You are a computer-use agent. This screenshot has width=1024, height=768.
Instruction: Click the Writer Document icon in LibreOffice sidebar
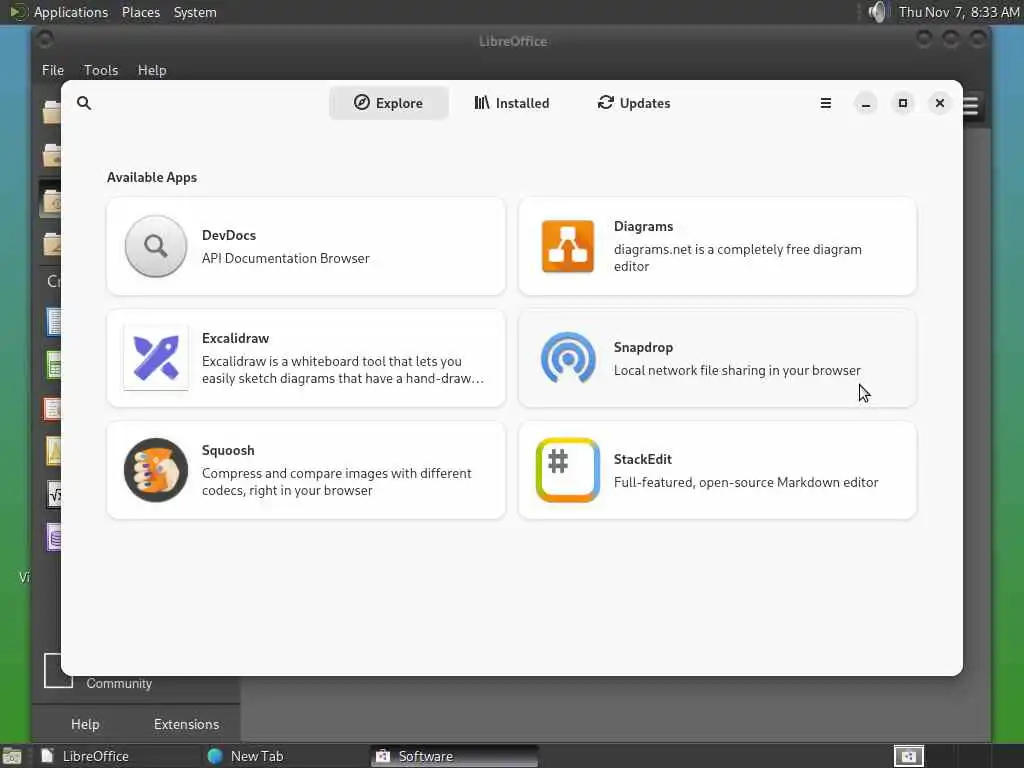click(54, 321)
